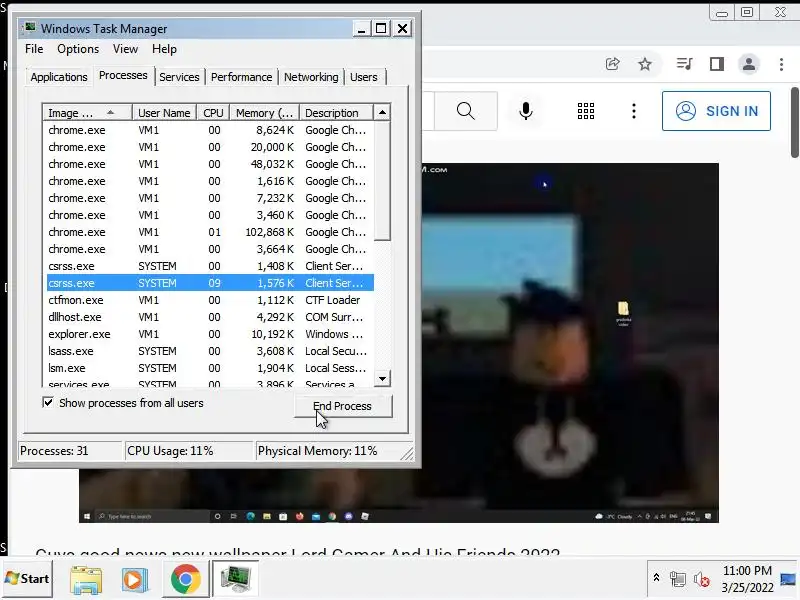Image resolution: width=800 pixels, height=600 pixels.
Task: Open YouTube settings three-dot menu
Action: (634, 111)
